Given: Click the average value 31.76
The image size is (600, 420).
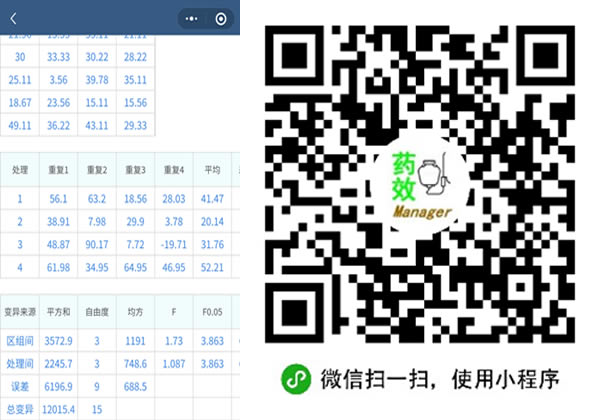Looking at the screenshot, I should pyautogui.click(x=212, y=245).
